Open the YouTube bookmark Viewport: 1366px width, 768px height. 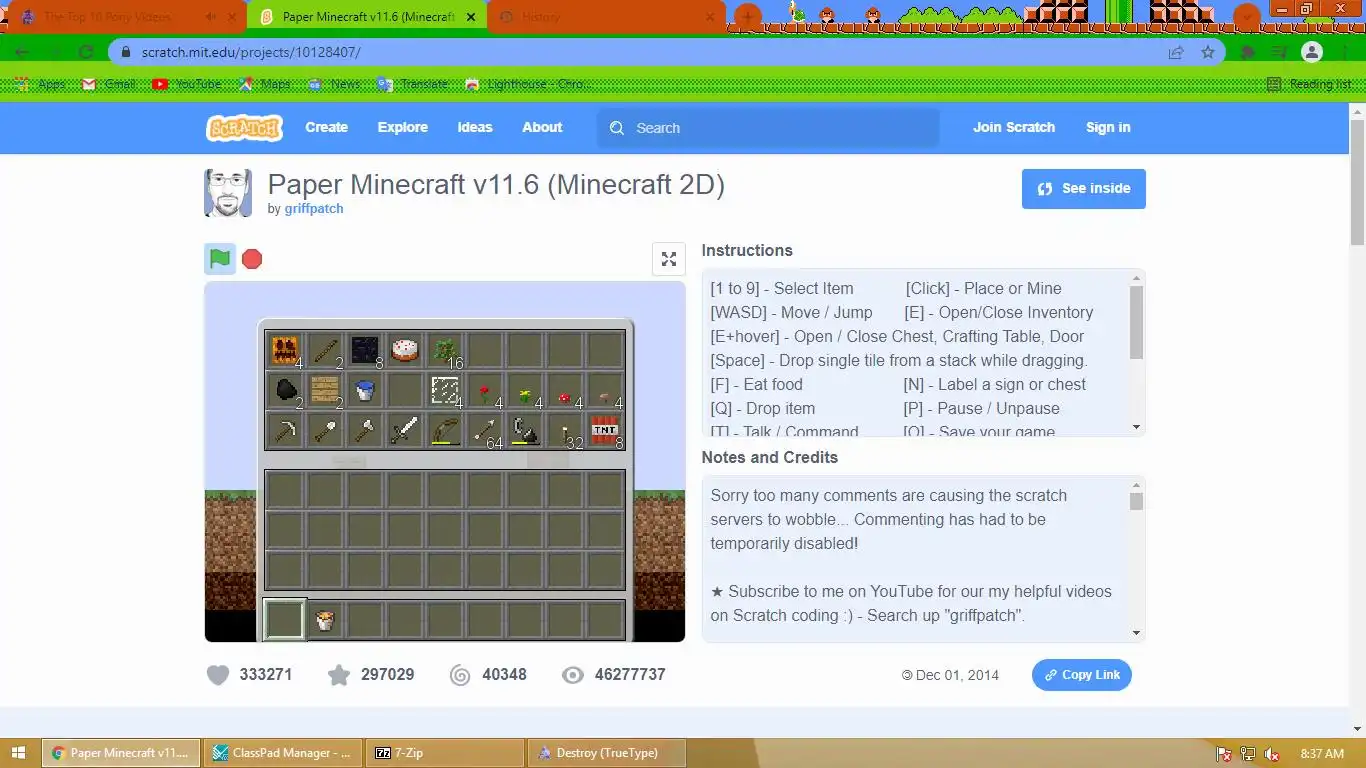click(188, 84)
